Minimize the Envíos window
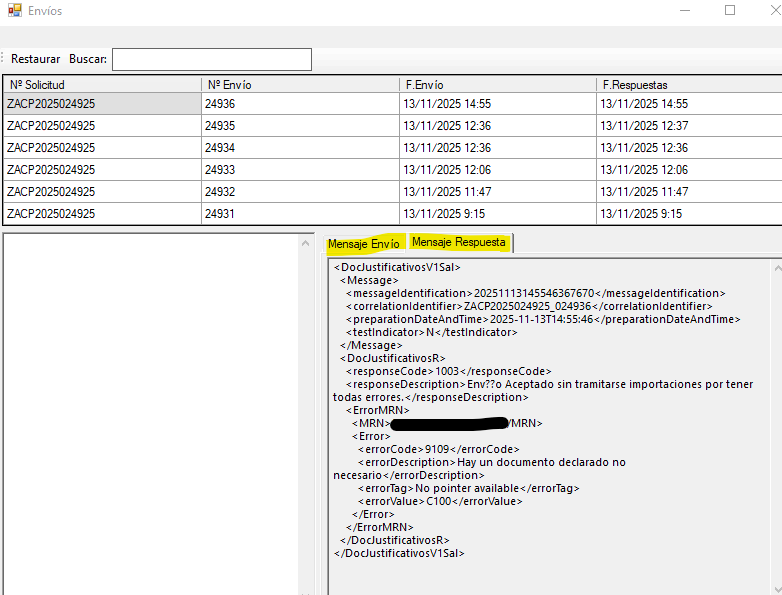Screen dimensions: 782x595 682,11
